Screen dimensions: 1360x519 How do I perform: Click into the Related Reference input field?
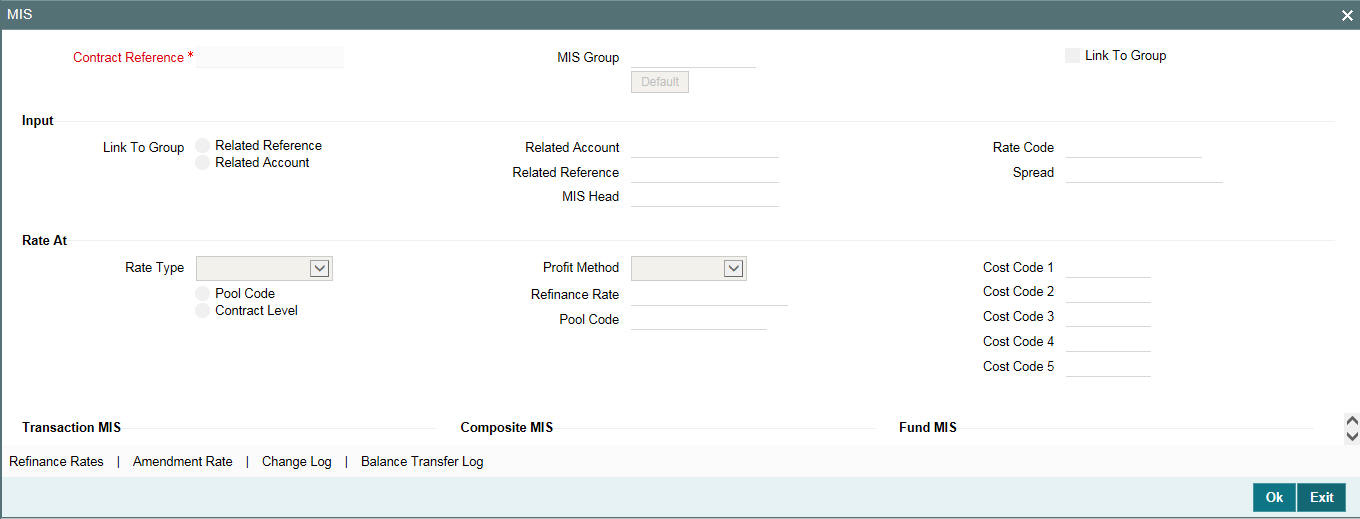pos(705,173)
